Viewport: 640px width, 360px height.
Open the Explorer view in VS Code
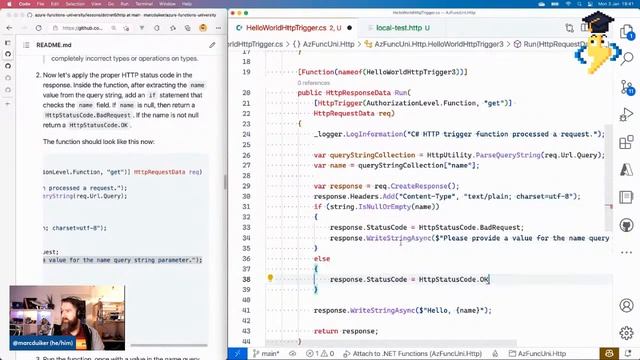point(627,32)
